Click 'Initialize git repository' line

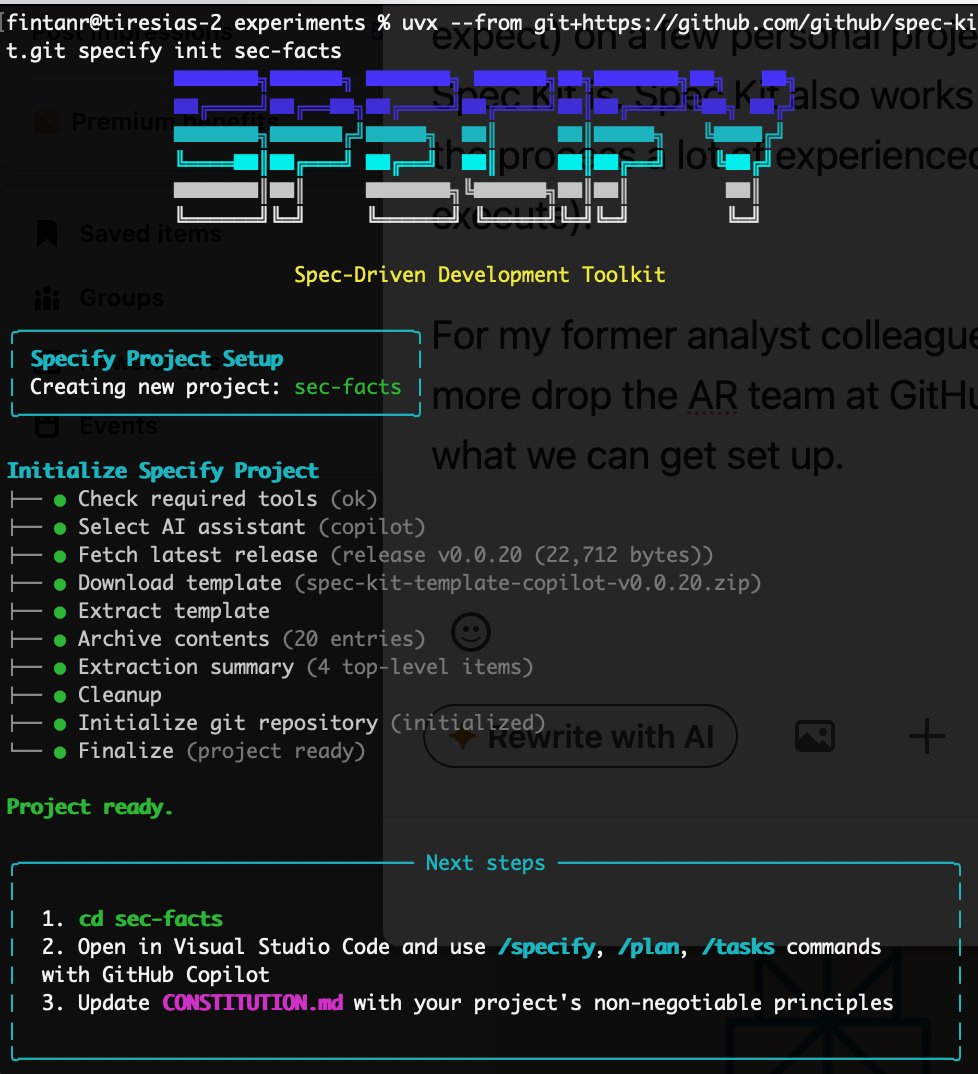coord(312,723)
